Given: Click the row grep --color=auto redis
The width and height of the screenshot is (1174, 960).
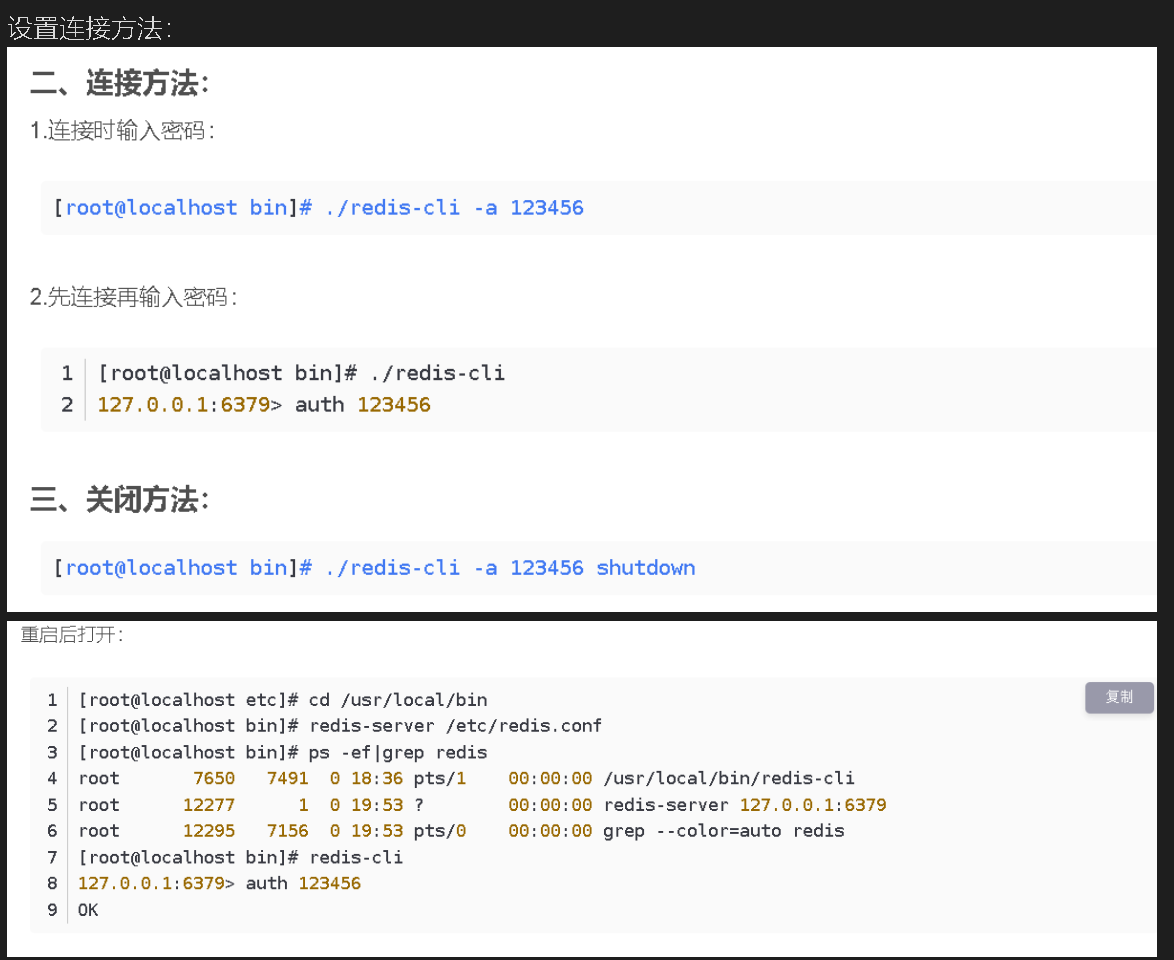Looking at the screenshot, I should pyautogui.click(x=461, y=830).
